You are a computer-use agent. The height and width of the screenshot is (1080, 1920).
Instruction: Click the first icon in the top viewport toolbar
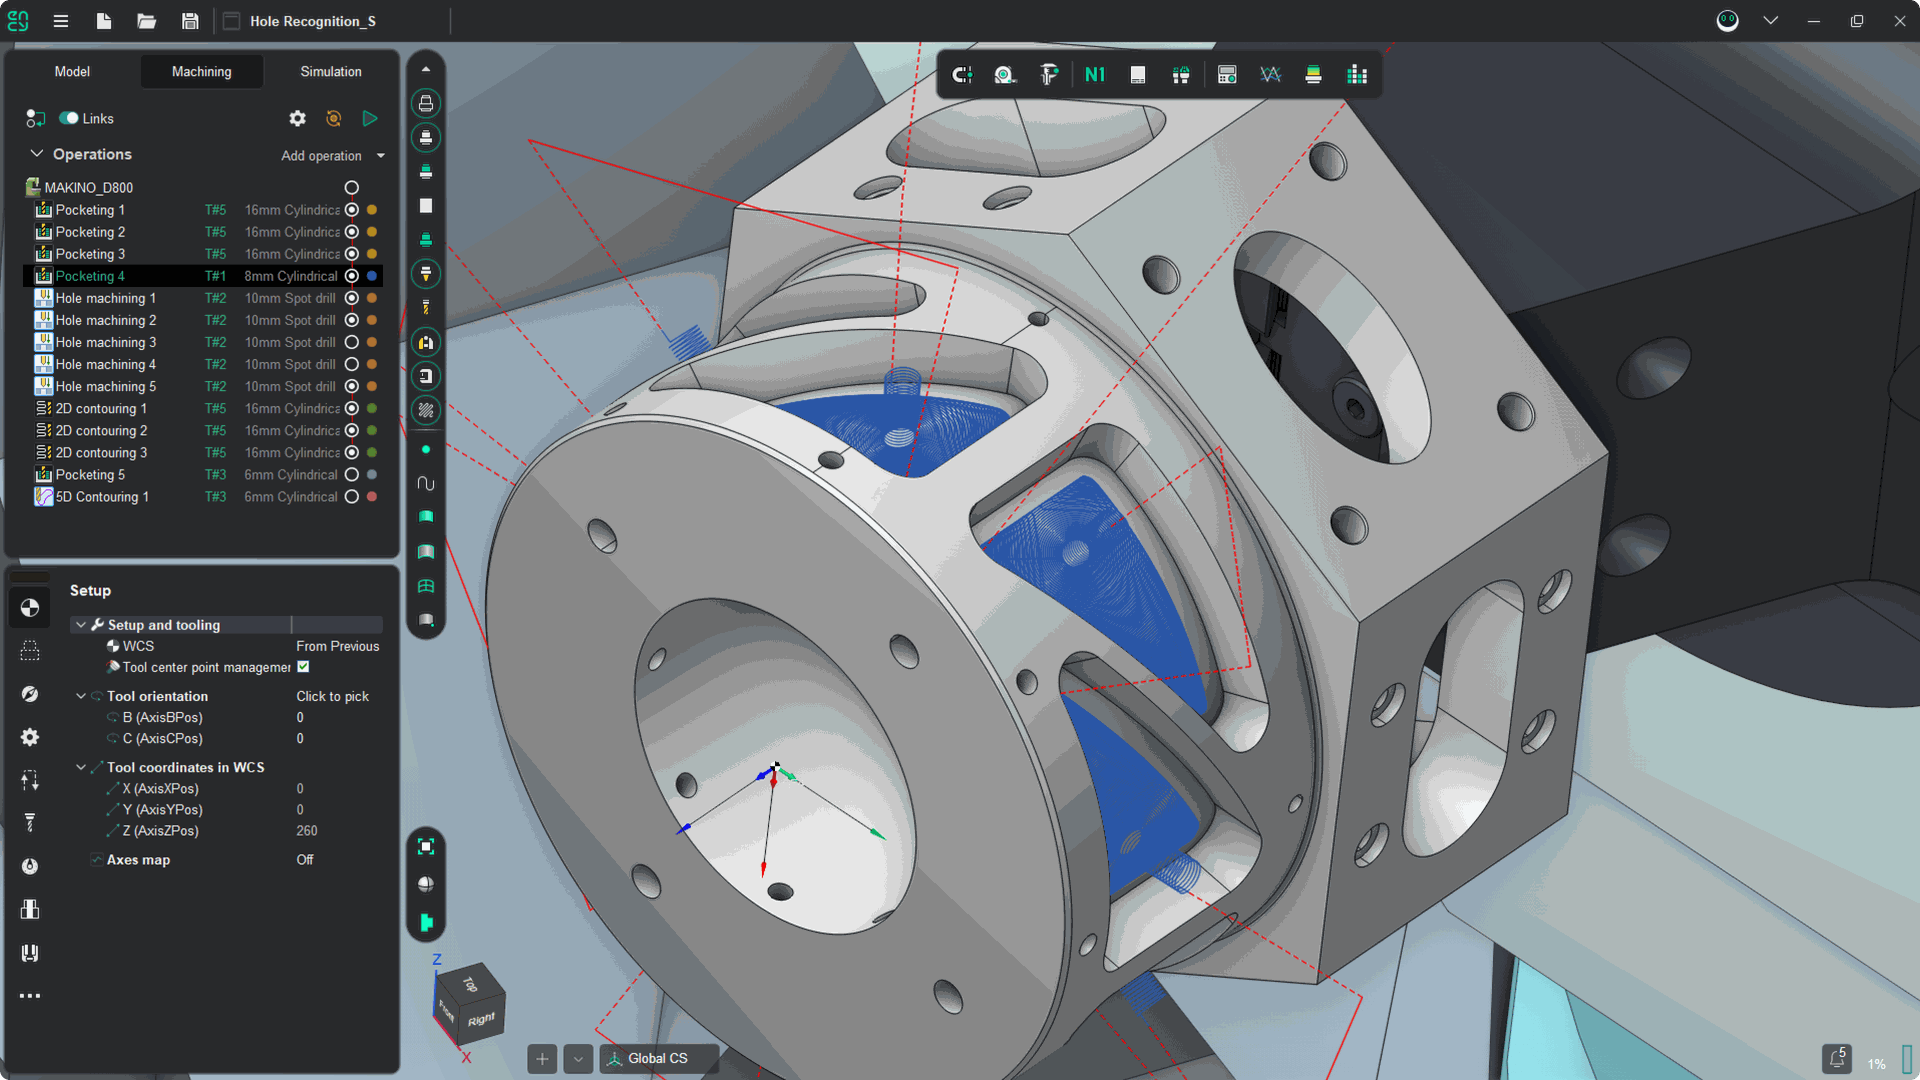pyautogui.click(x=962, y=74)
